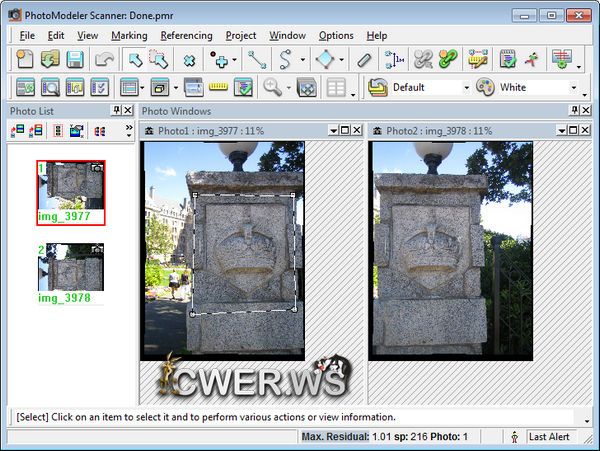Click the cascade windows icon
Viewport: 600px width, 451px height.
click(160, 87)
